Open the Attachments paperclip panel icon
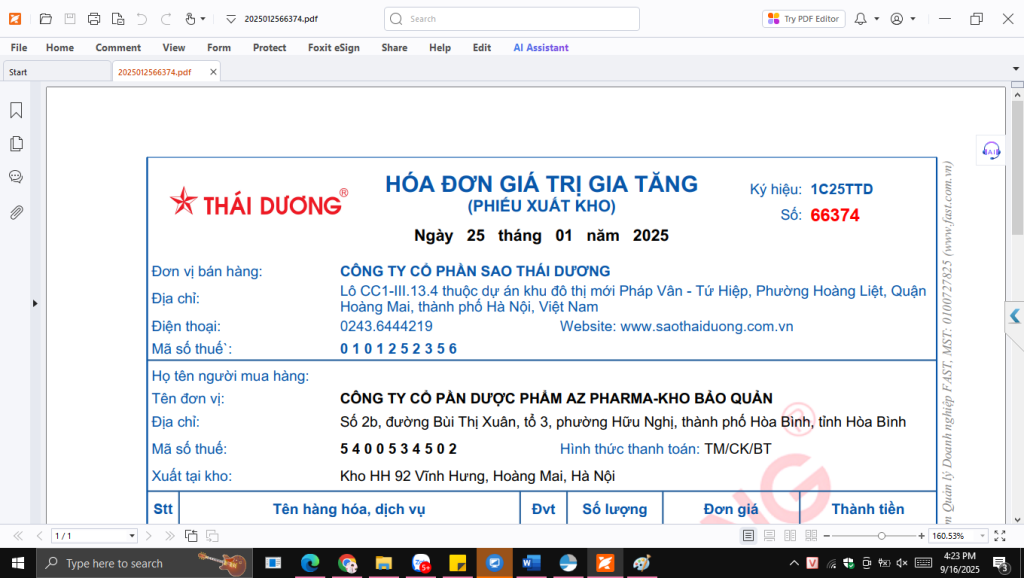The width and height of the screenshot is (1024, 578). pyautogui.click(x=16, y=212)
